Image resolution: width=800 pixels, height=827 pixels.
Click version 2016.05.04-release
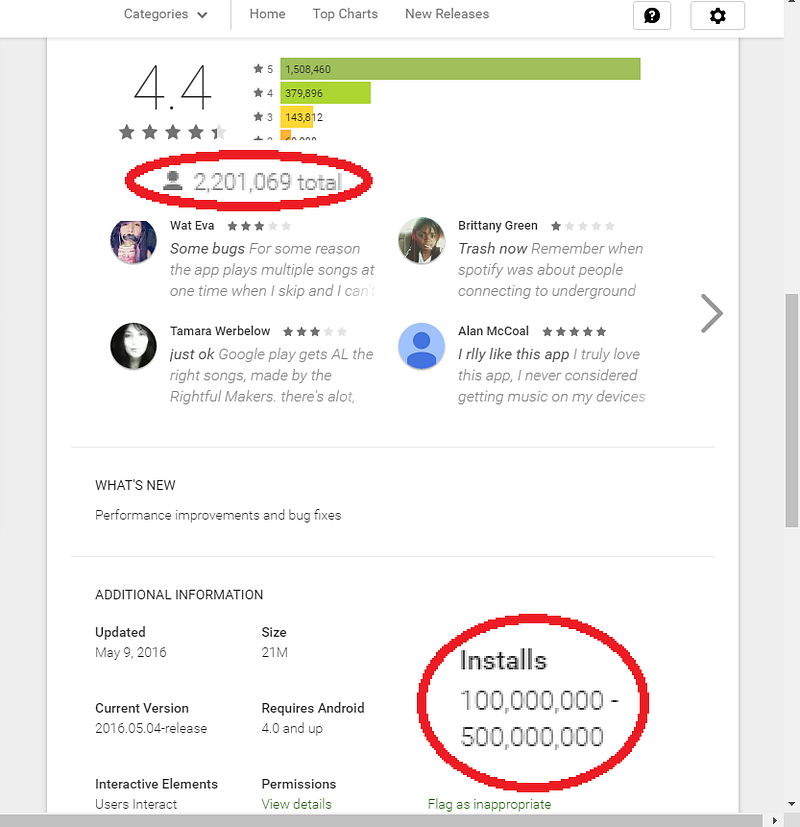point(151,728)
